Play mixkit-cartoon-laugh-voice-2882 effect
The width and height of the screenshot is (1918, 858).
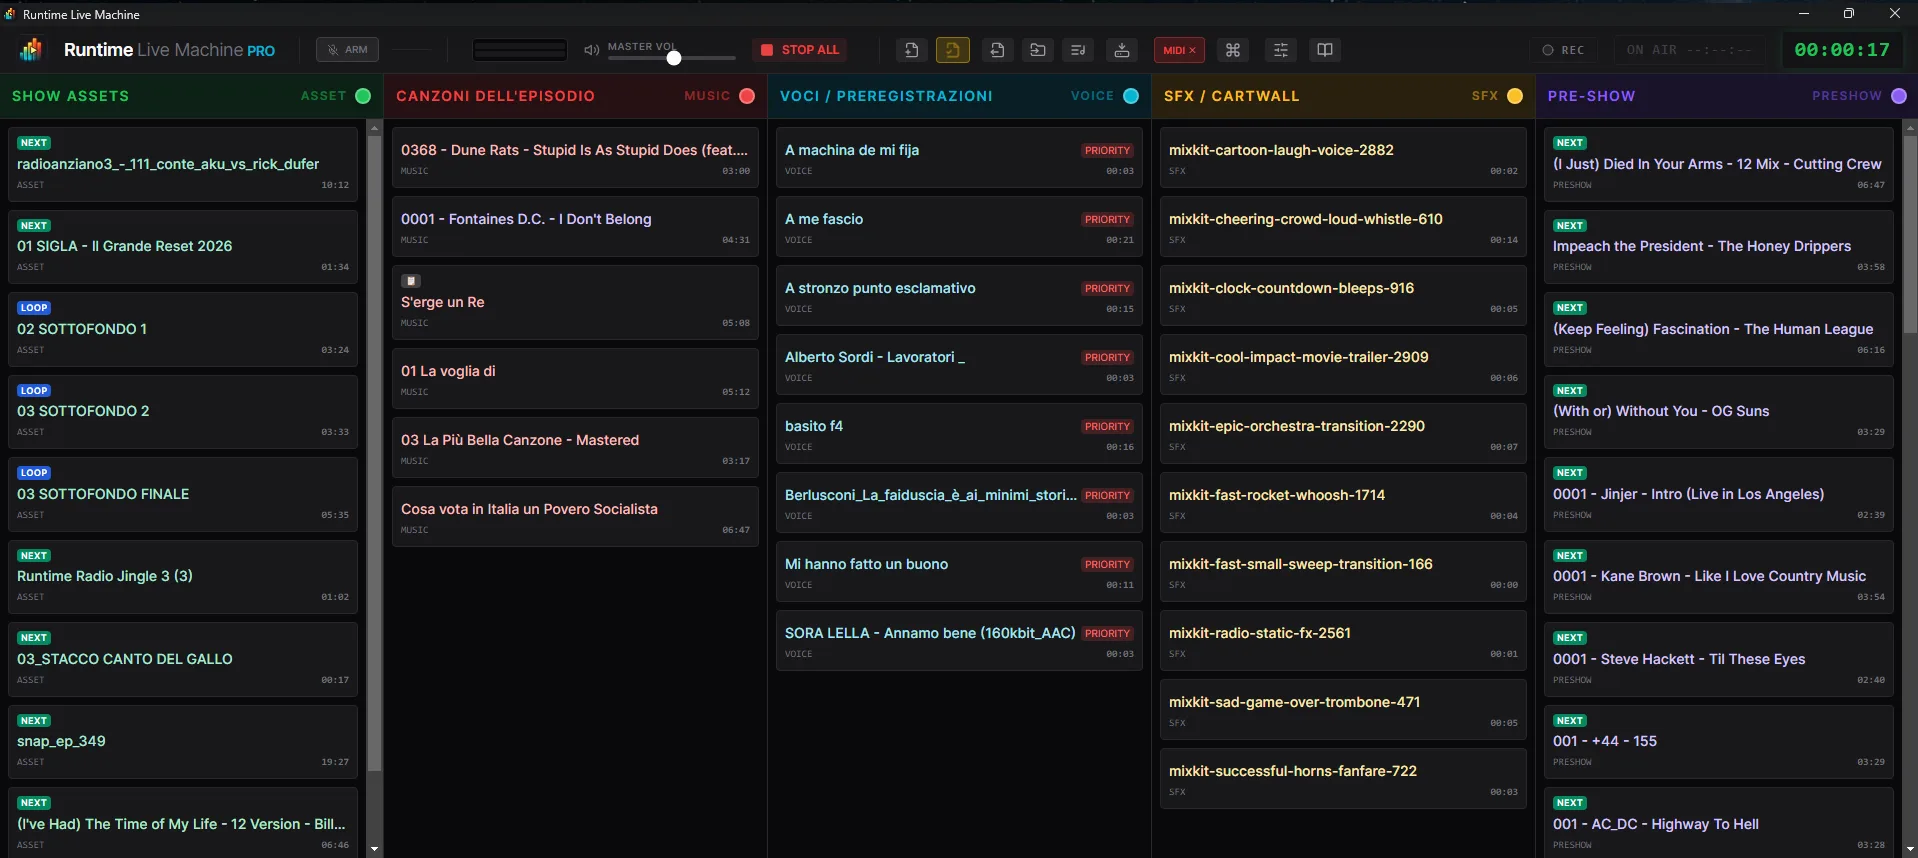1343,158
